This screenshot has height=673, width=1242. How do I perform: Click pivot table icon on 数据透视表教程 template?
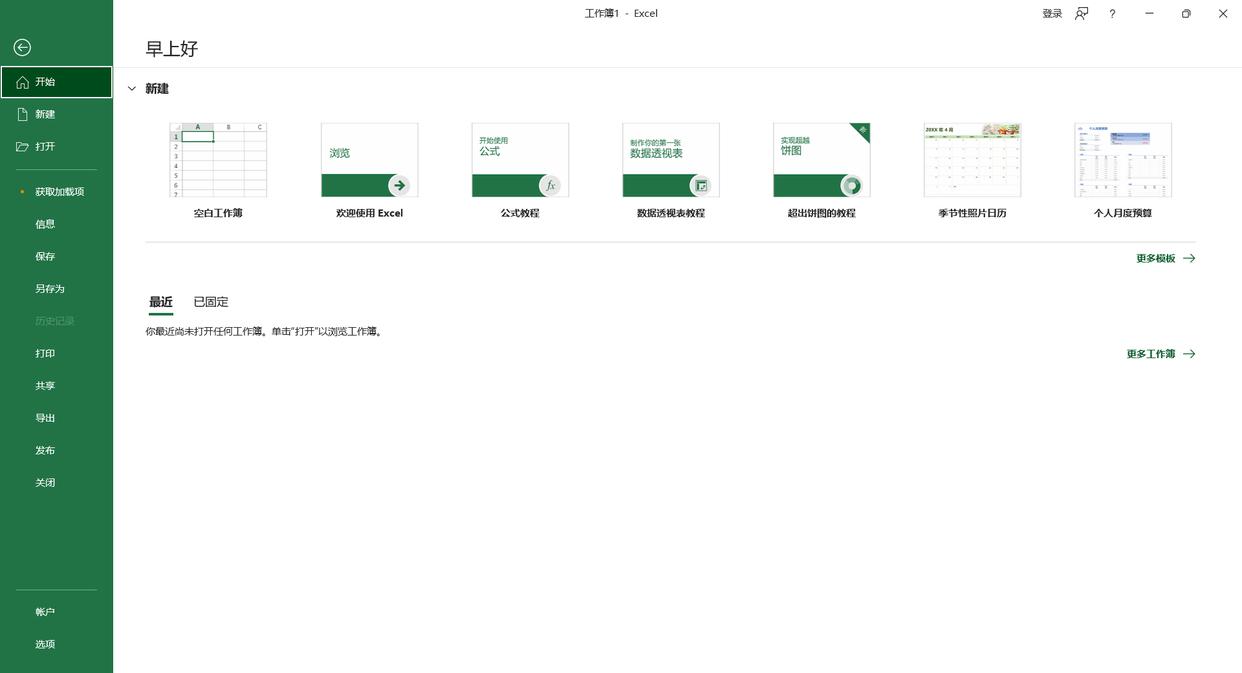click(x=701, y=185)
